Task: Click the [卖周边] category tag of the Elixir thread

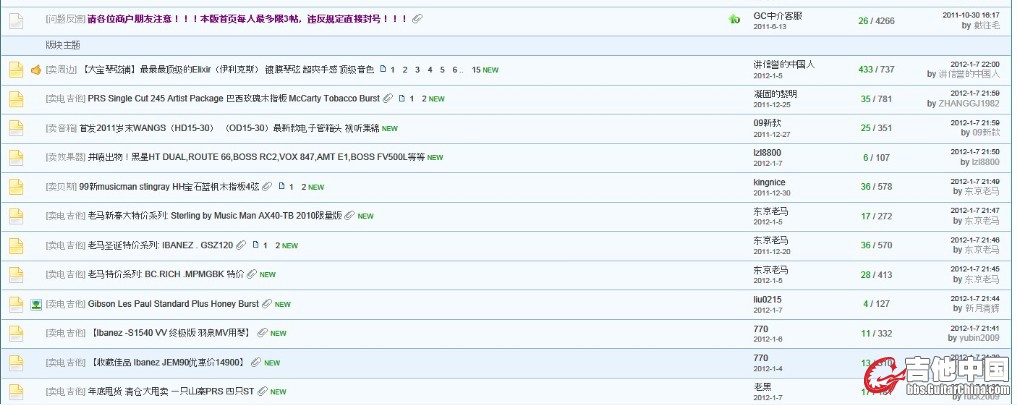Action: (61, 69)
